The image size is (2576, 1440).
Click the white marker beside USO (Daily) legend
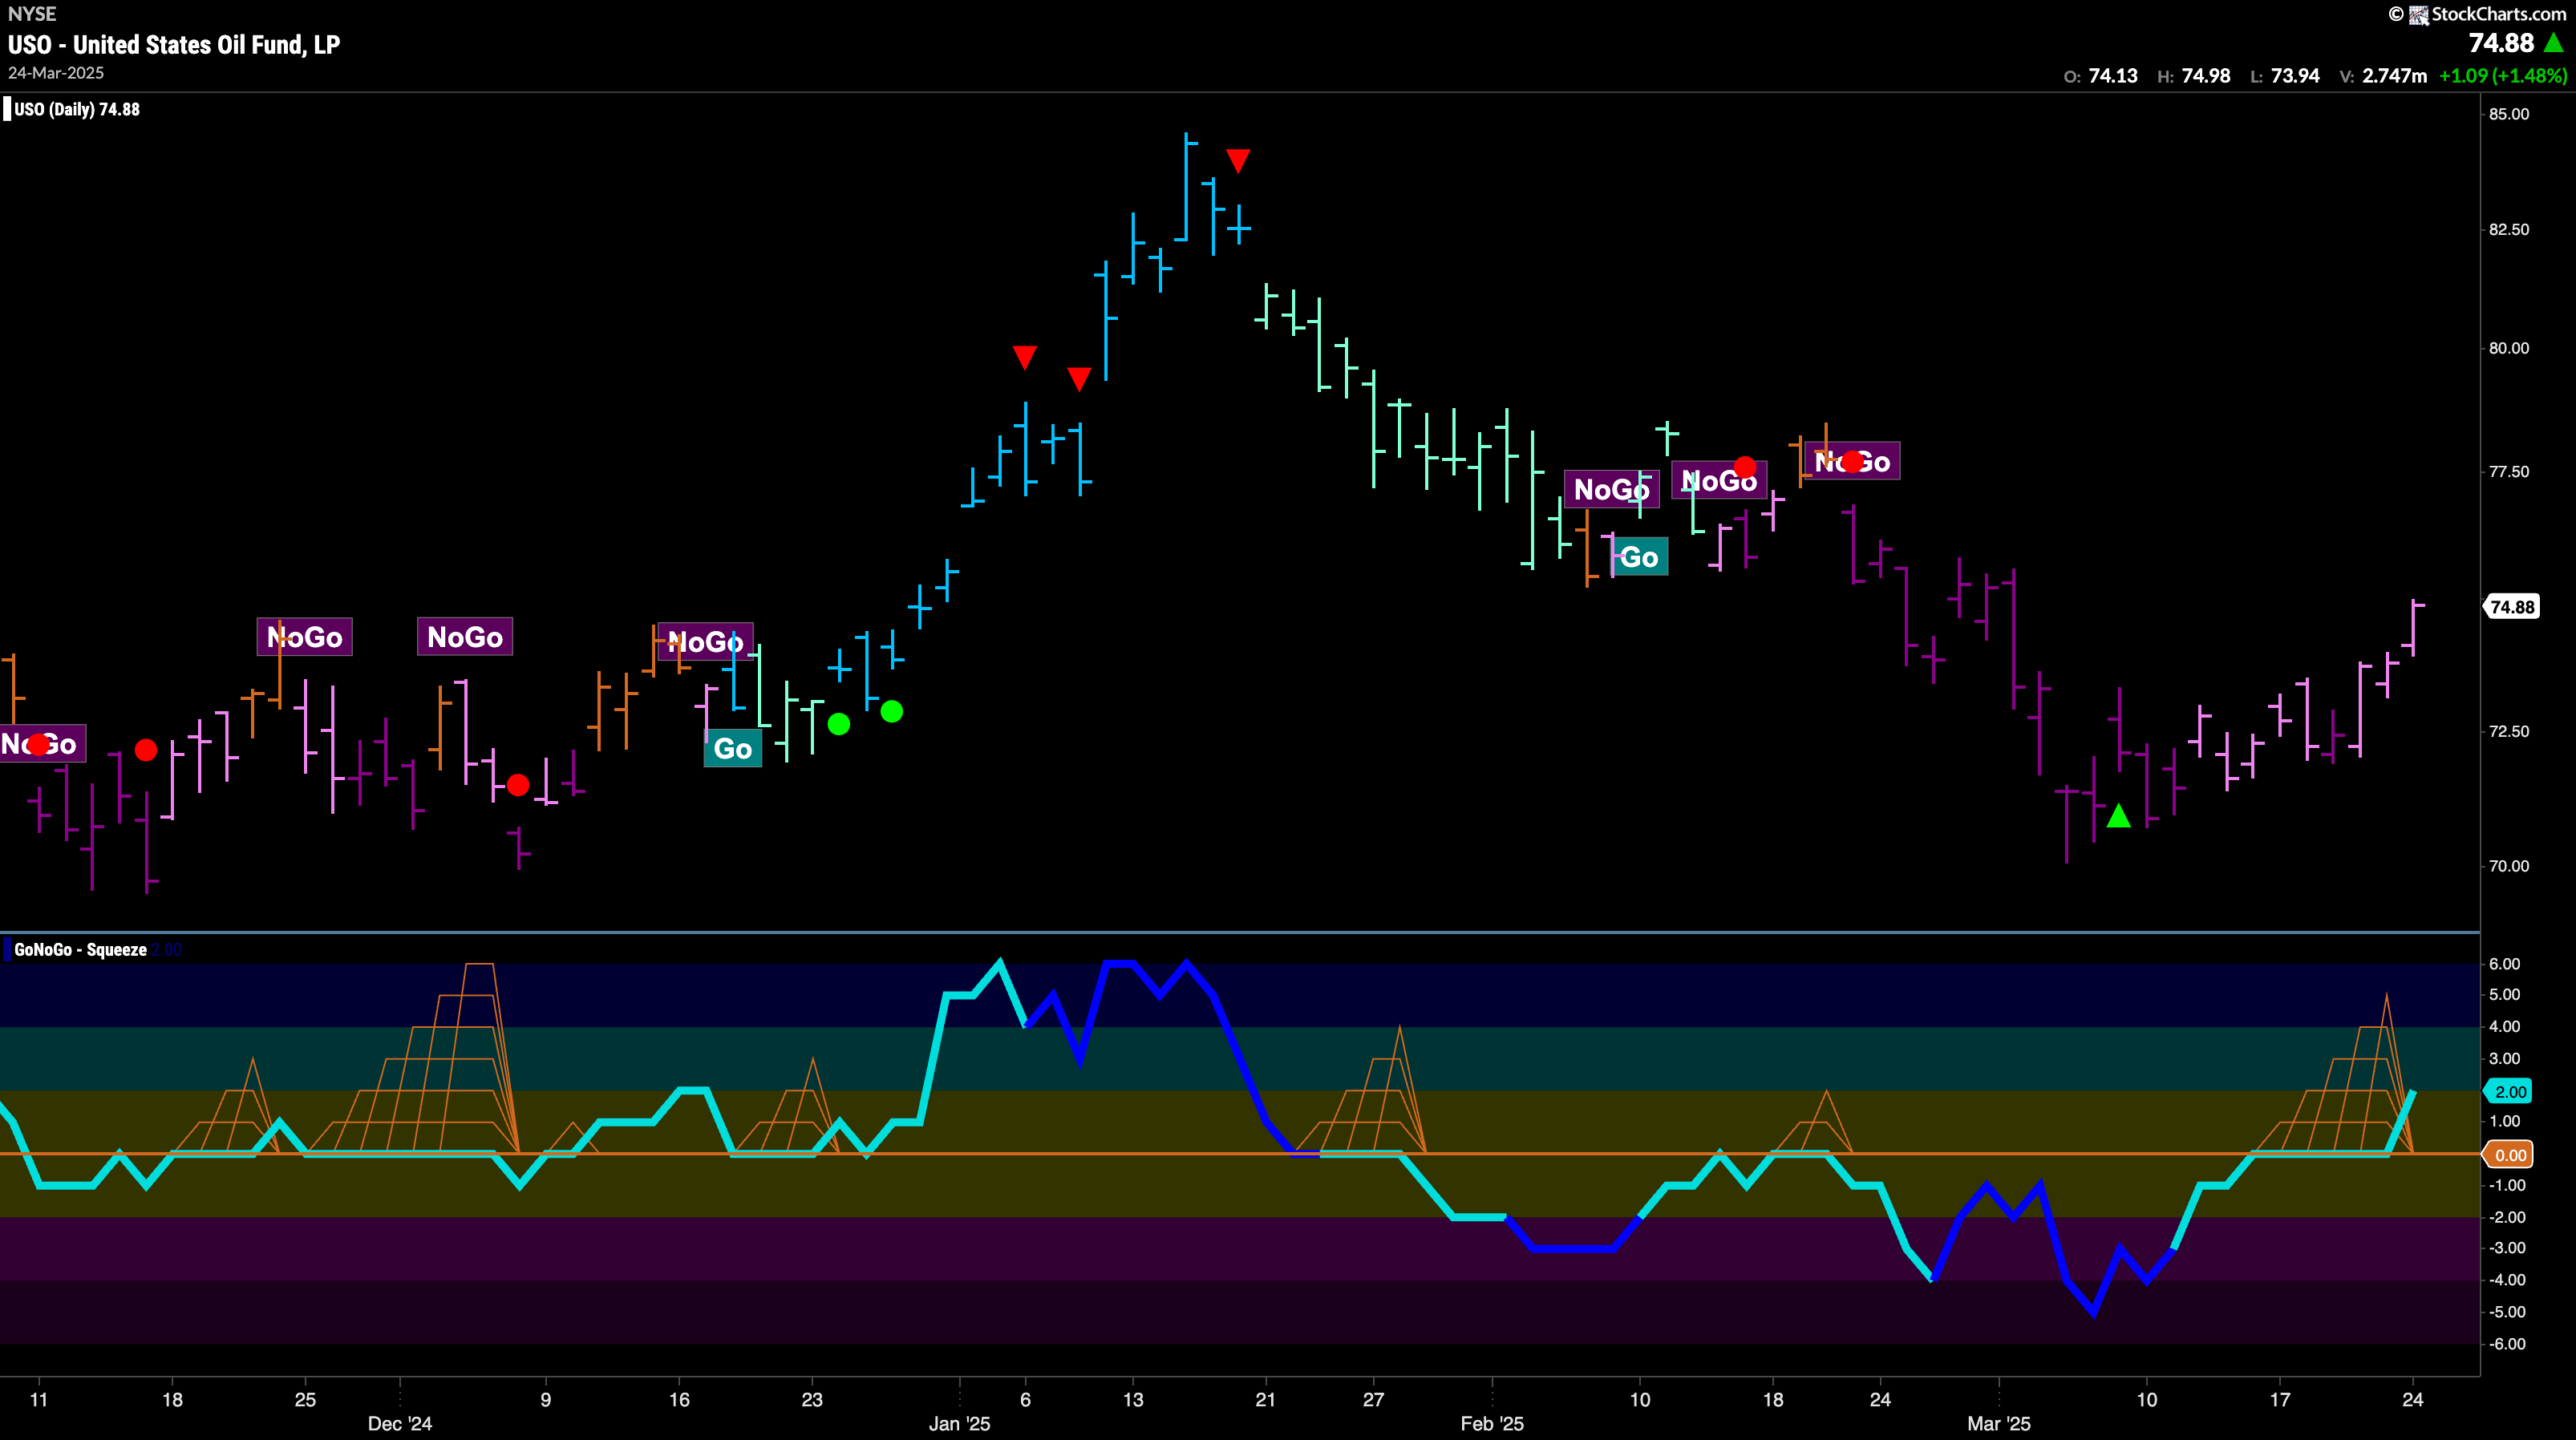[x=7, y=109]
